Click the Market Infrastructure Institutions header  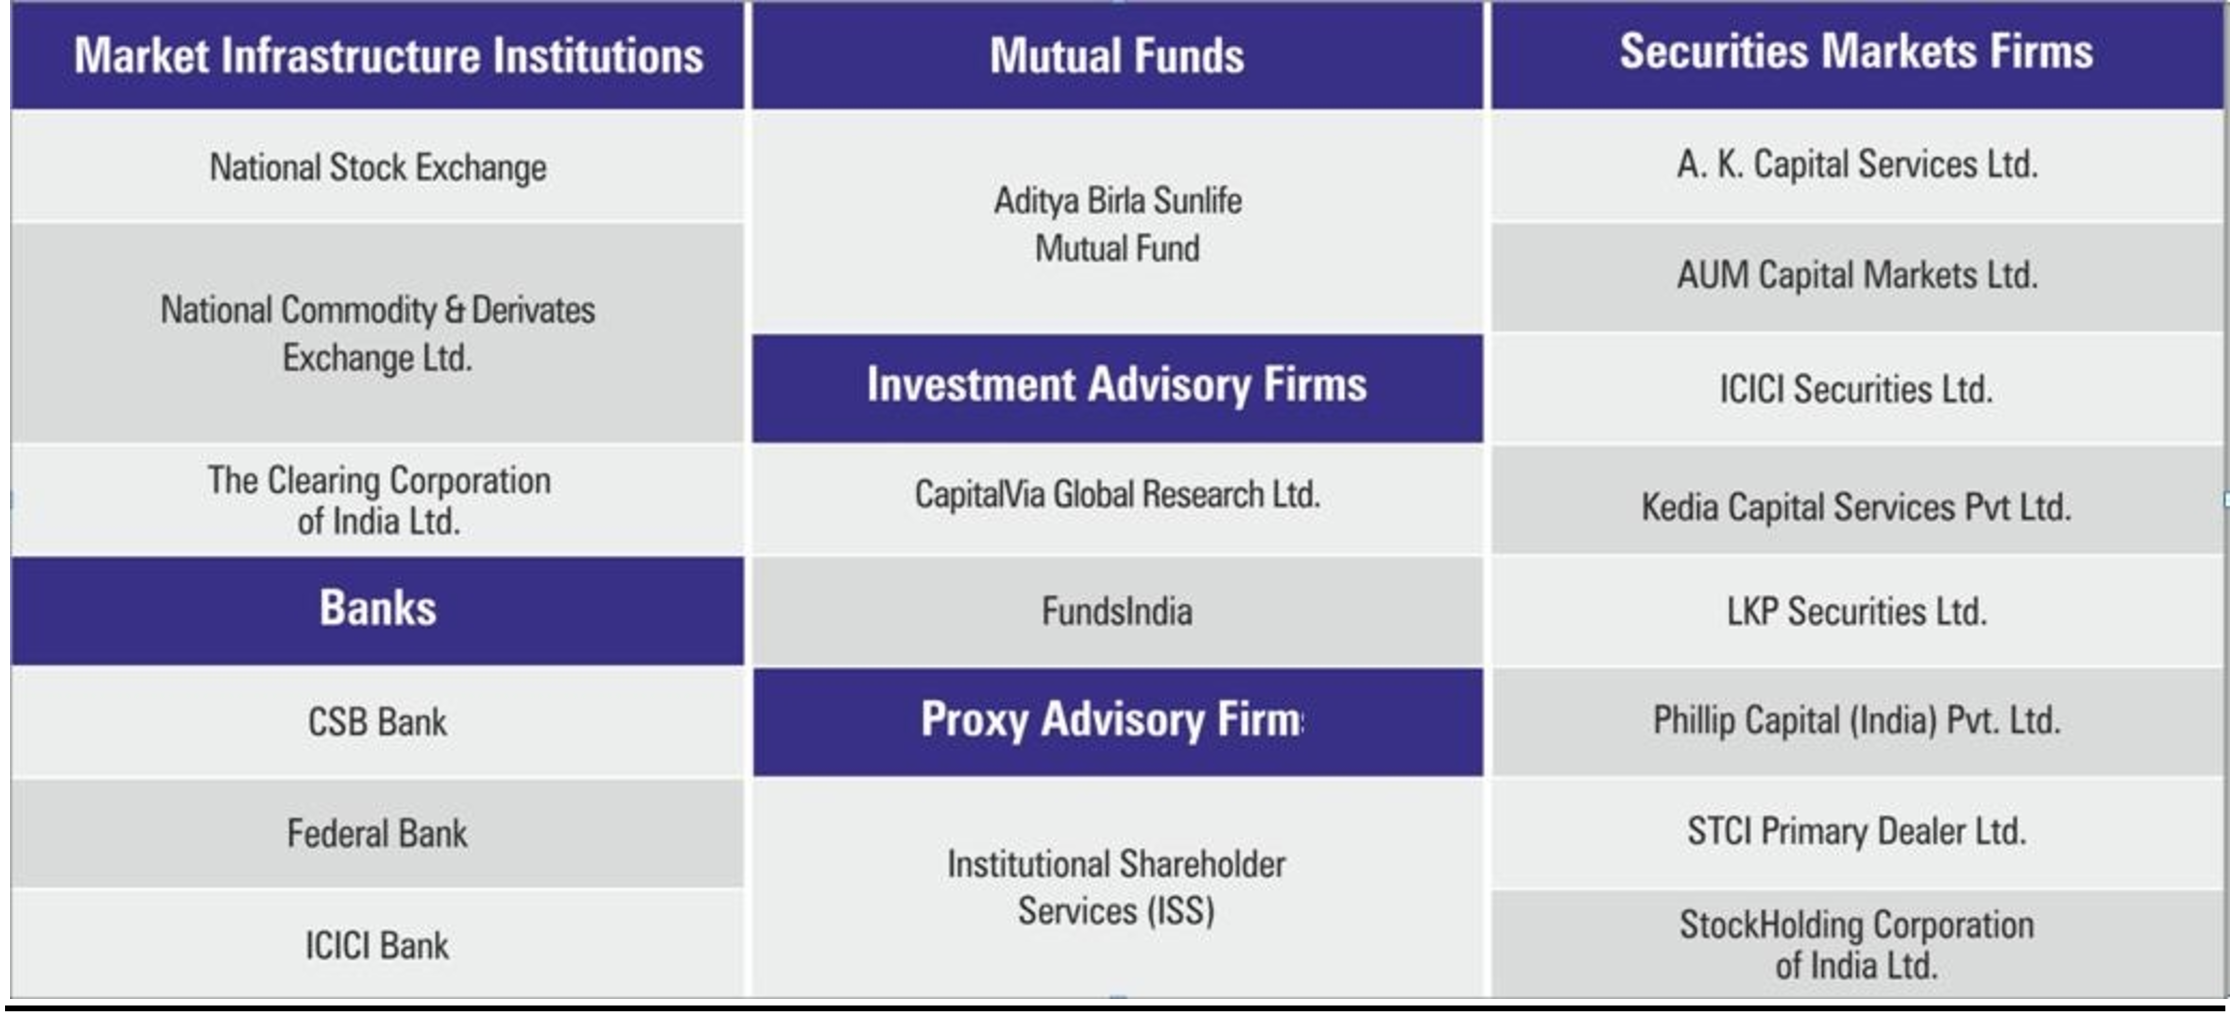(x=388, y=56)
